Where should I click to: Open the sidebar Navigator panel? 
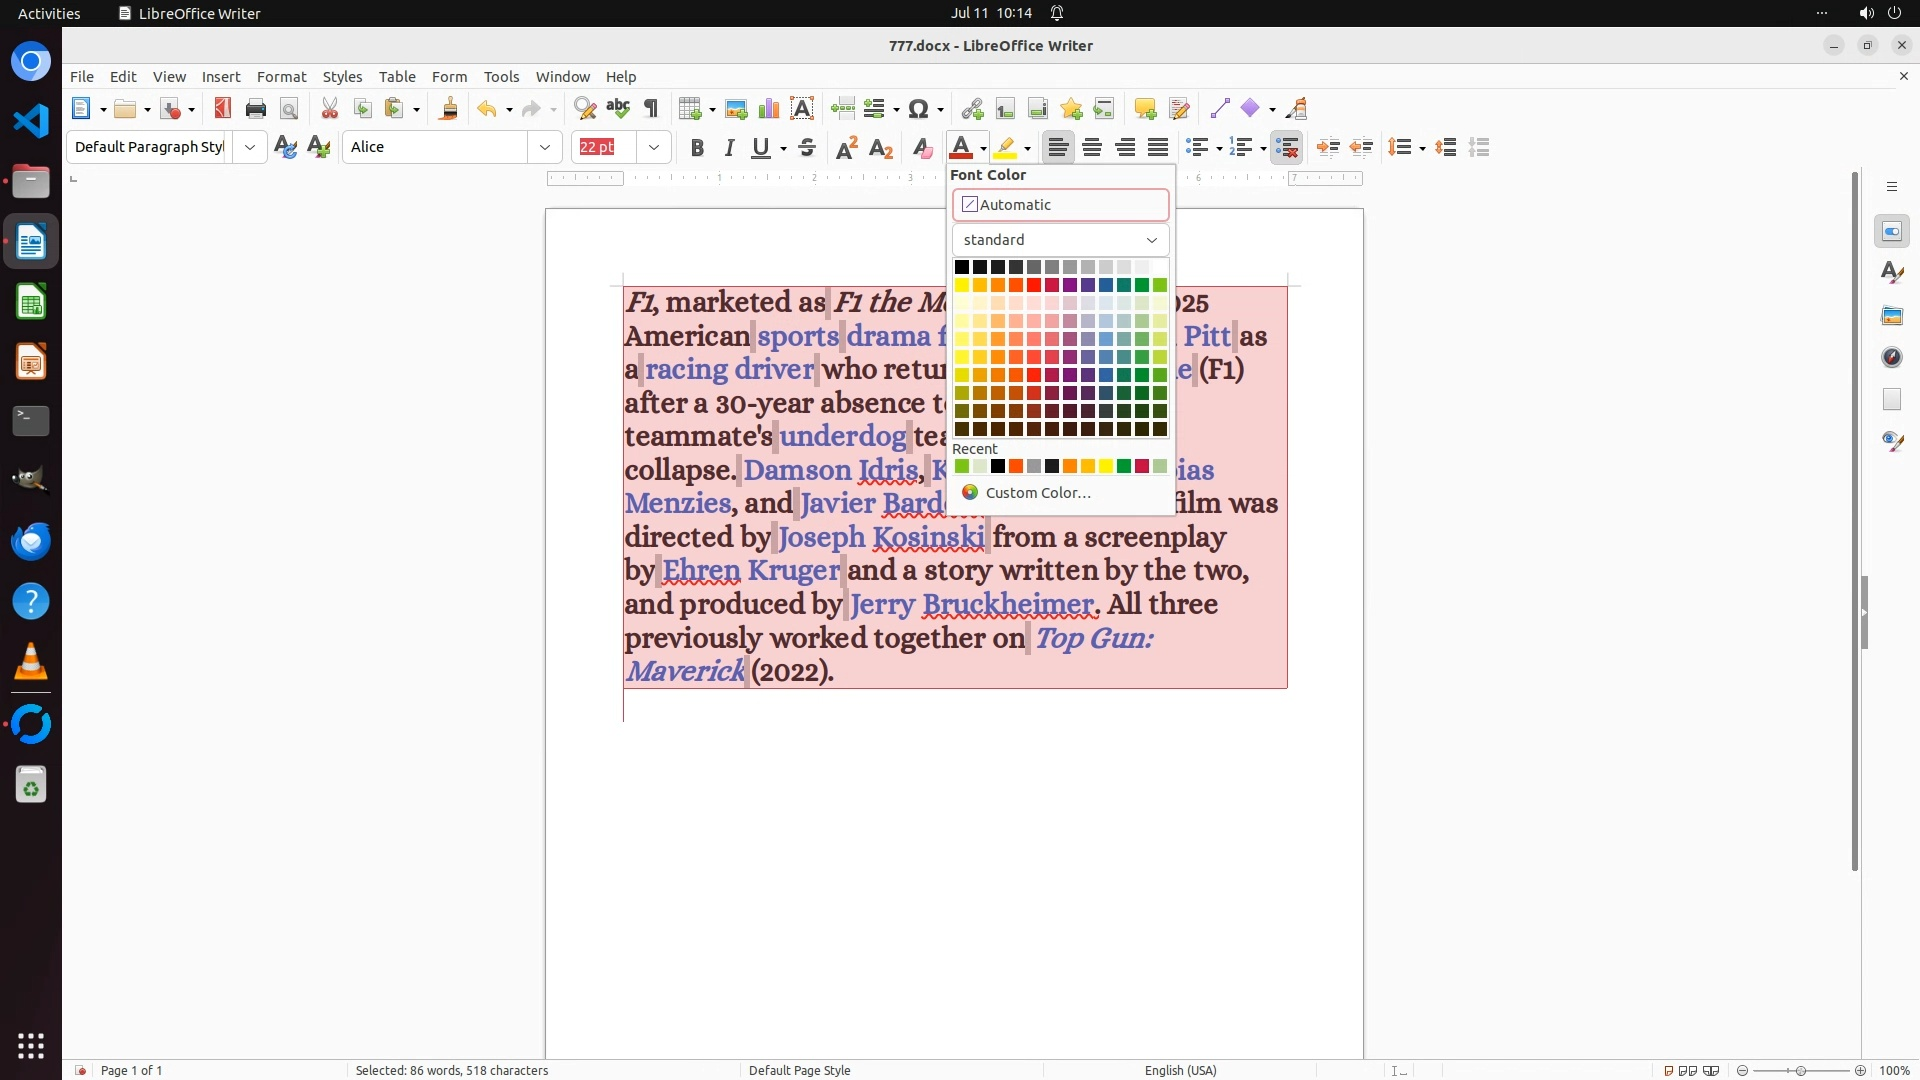(1891, 357)
